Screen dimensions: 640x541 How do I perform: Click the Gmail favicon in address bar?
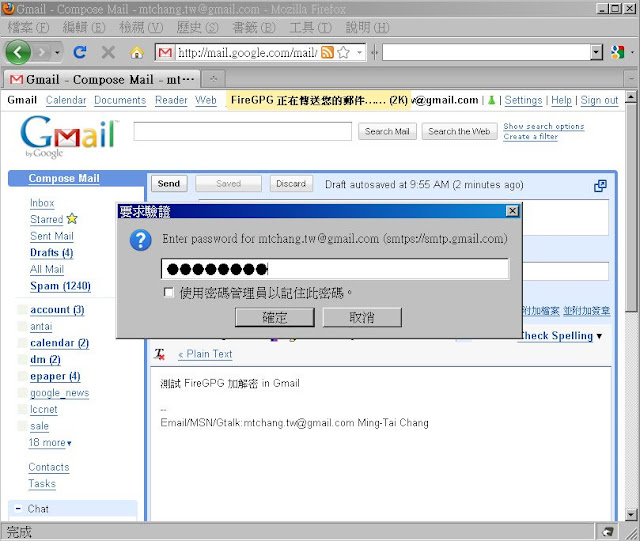pos(165,53)
